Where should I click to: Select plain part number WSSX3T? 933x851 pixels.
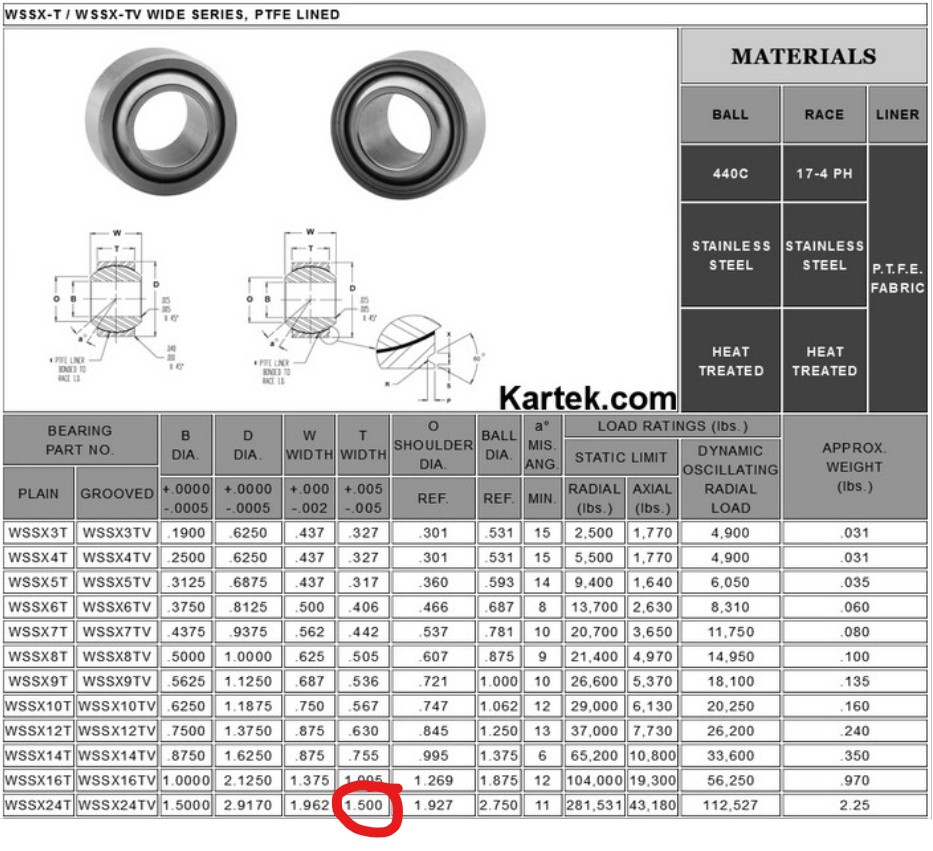[x=39, y=533]
